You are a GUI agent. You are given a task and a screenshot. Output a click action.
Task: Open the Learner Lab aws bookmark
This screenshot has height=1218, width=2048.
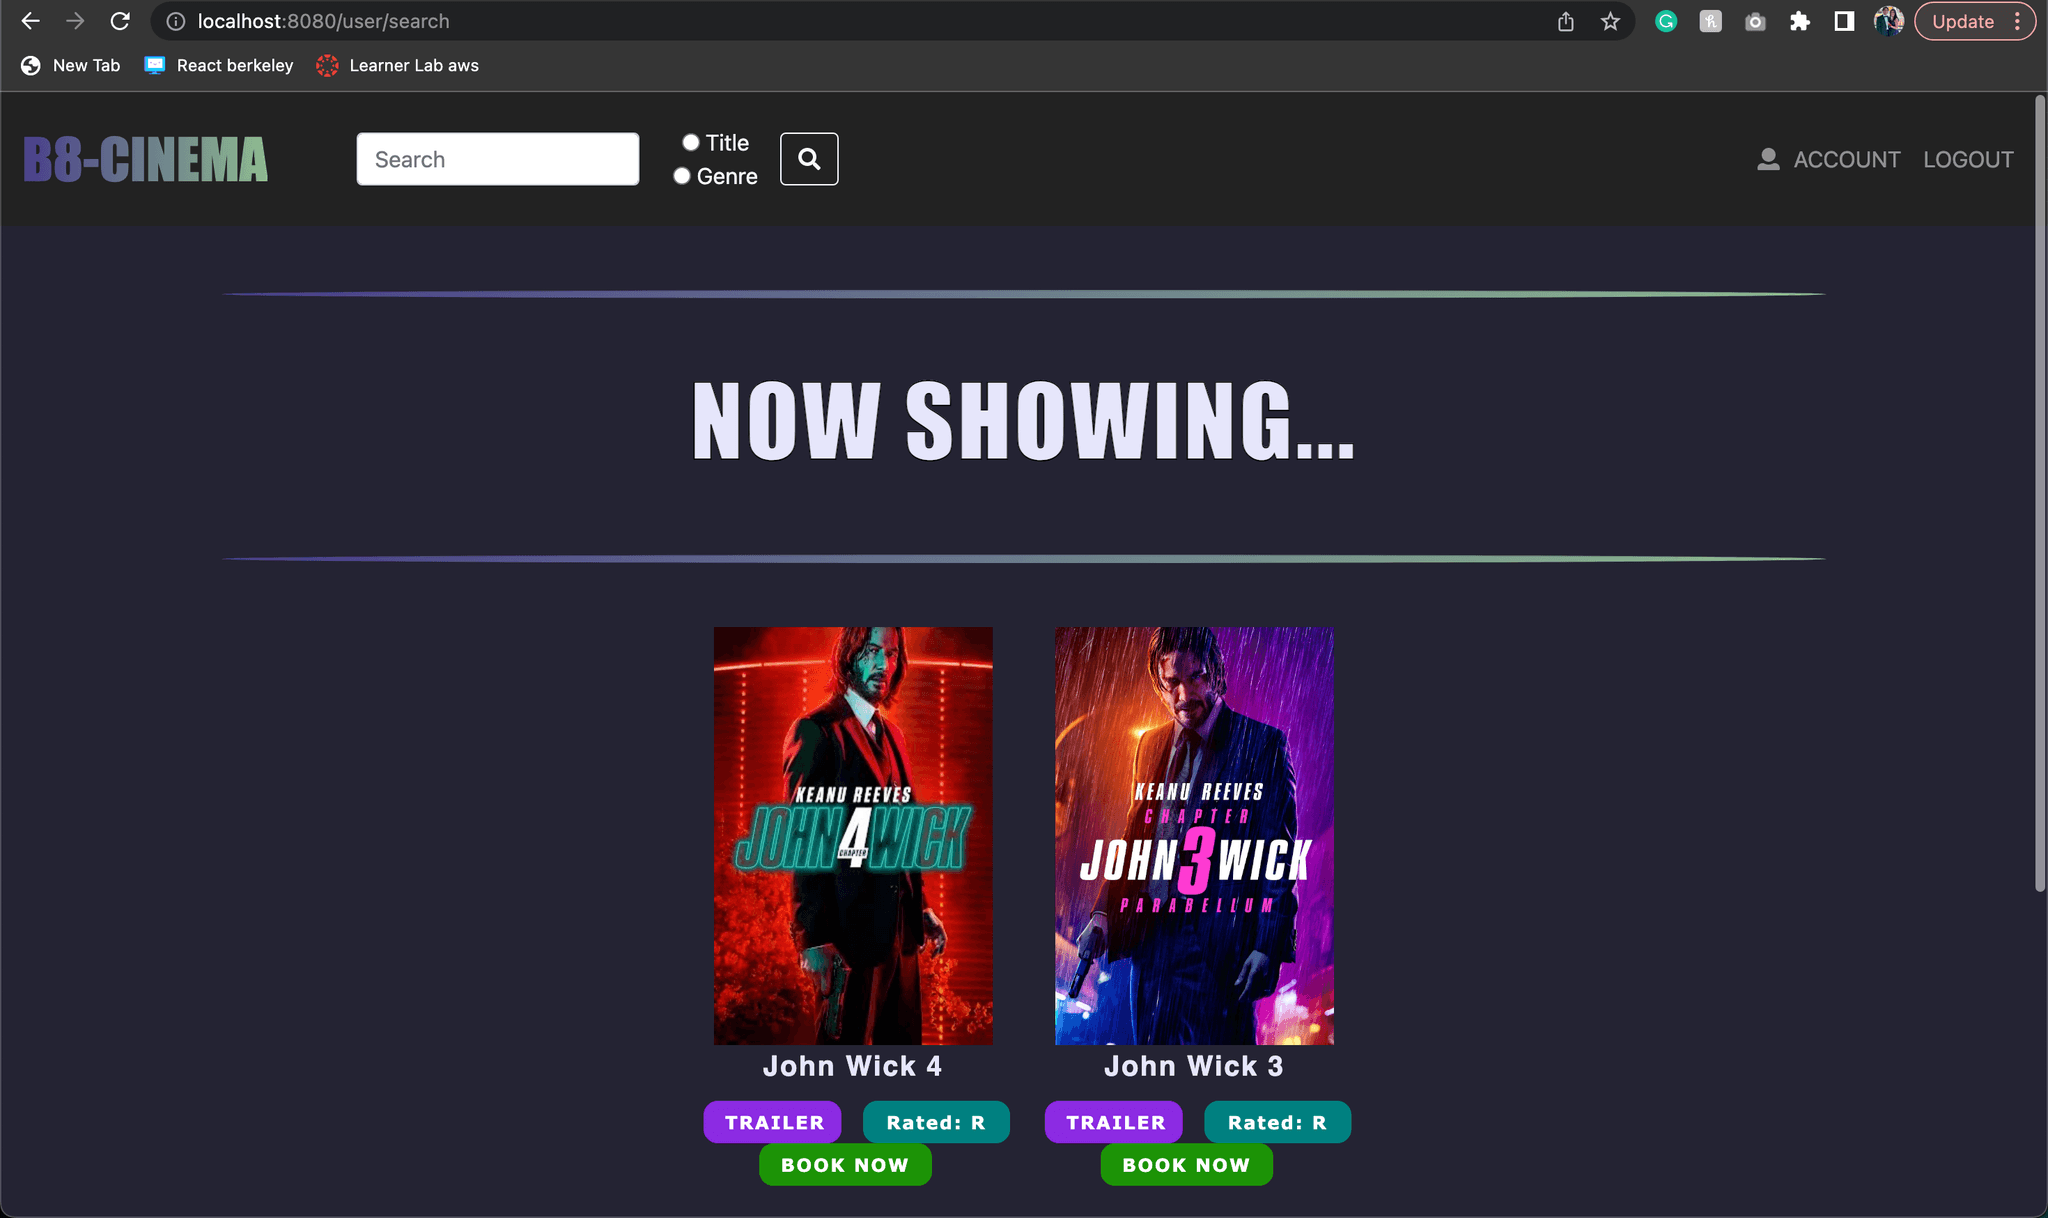click(398, 65)
